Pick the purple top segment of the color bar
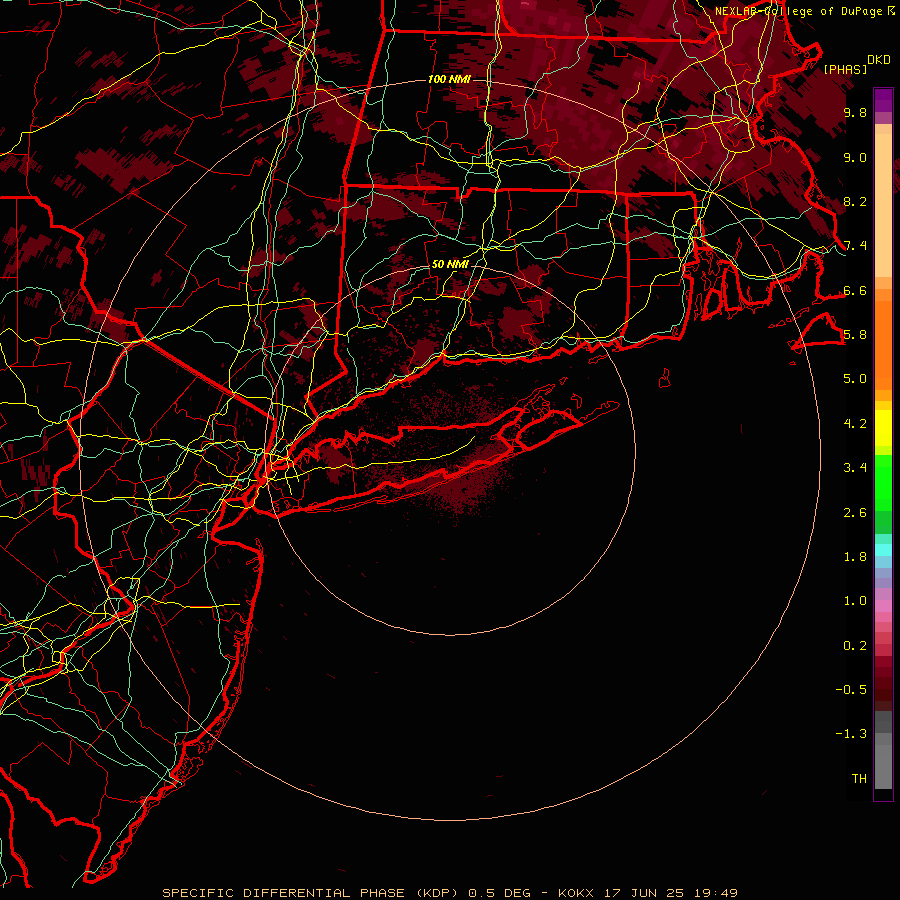 tap(883, 100)
